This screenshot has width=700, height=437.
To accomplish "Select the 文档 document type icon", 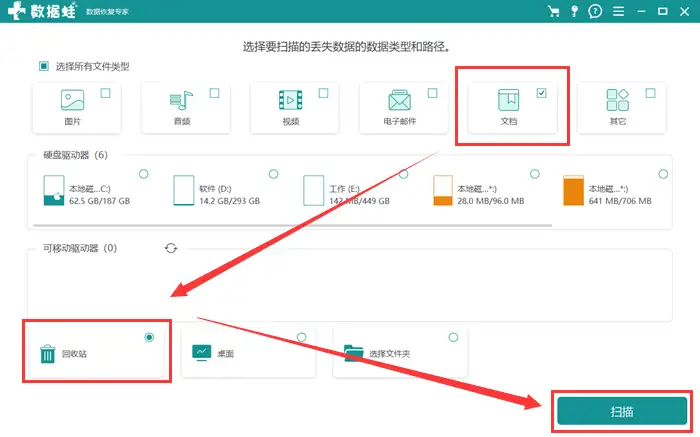I will click(508, 100).
